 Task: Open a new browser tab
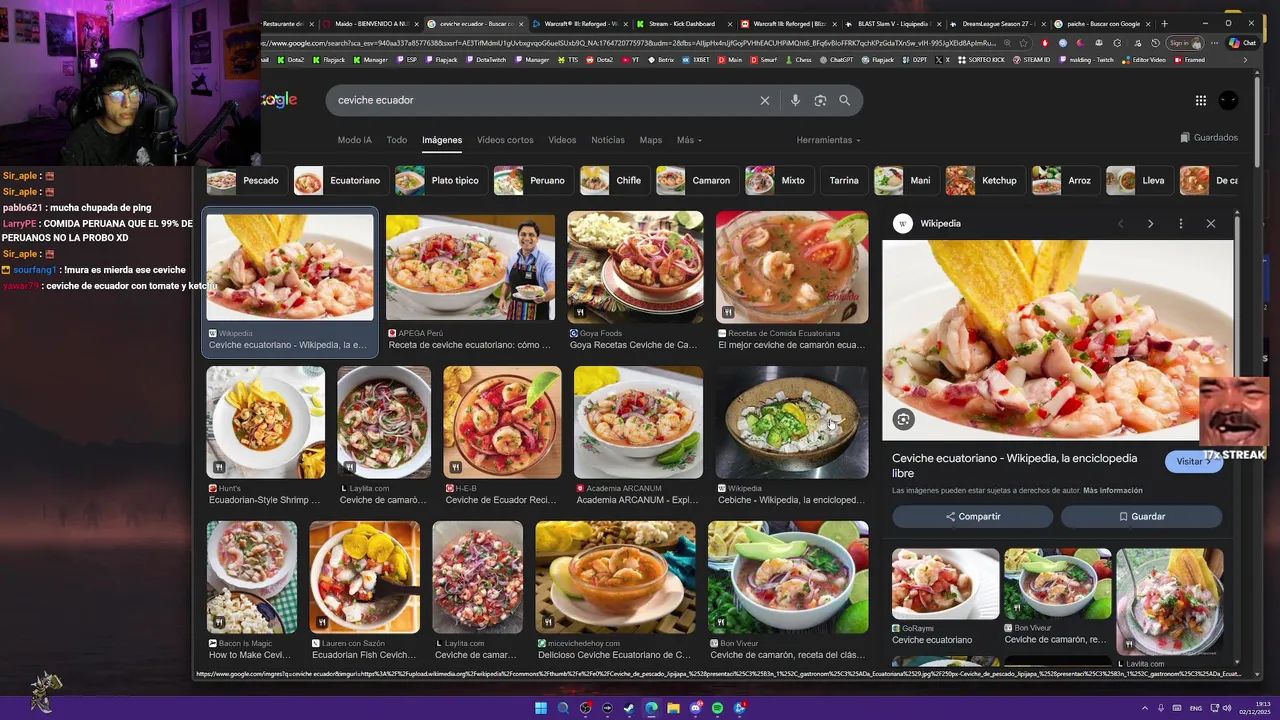click(1164, 23)
